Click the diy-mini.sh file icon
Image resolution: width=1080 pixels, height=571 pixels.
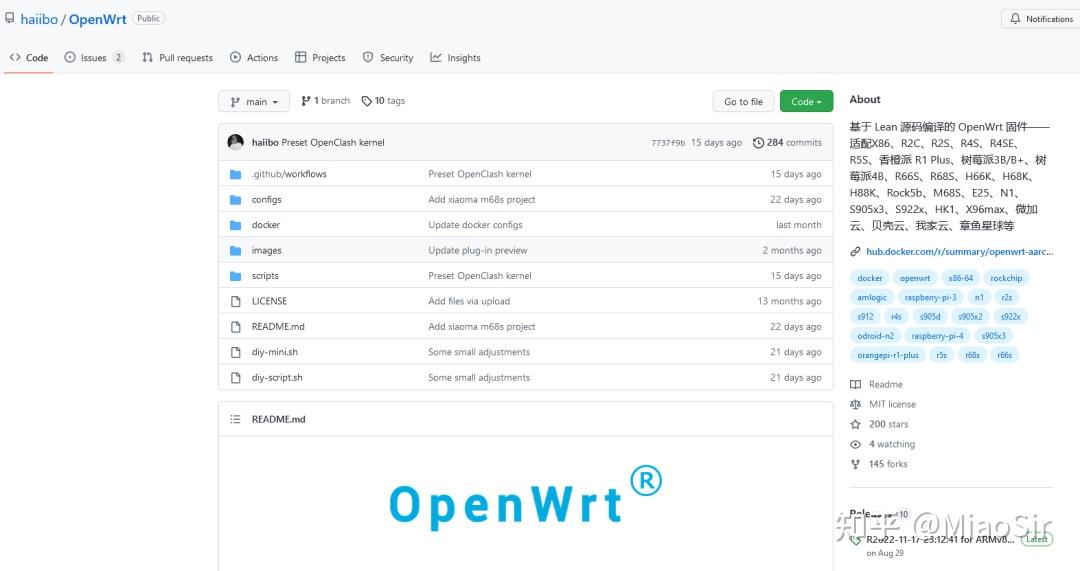pos(236,353)
